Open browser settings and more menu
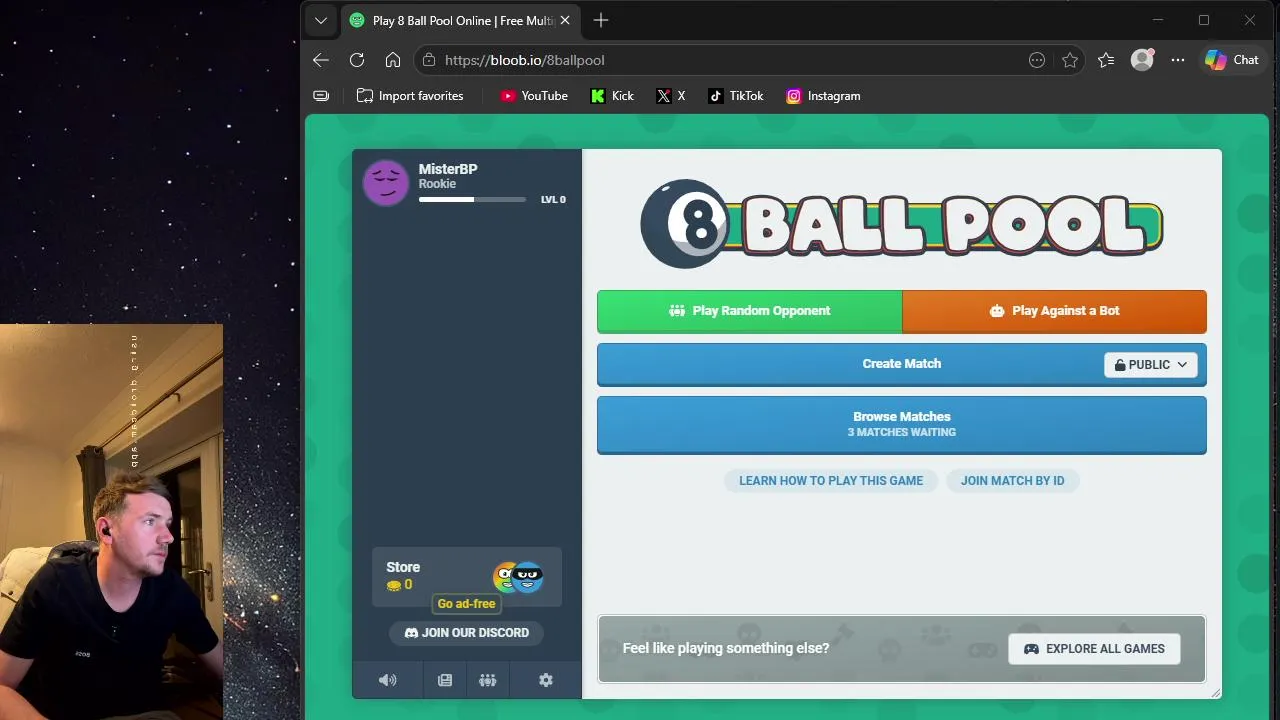The image size is (1280, 720). [x=1178, y=60]
